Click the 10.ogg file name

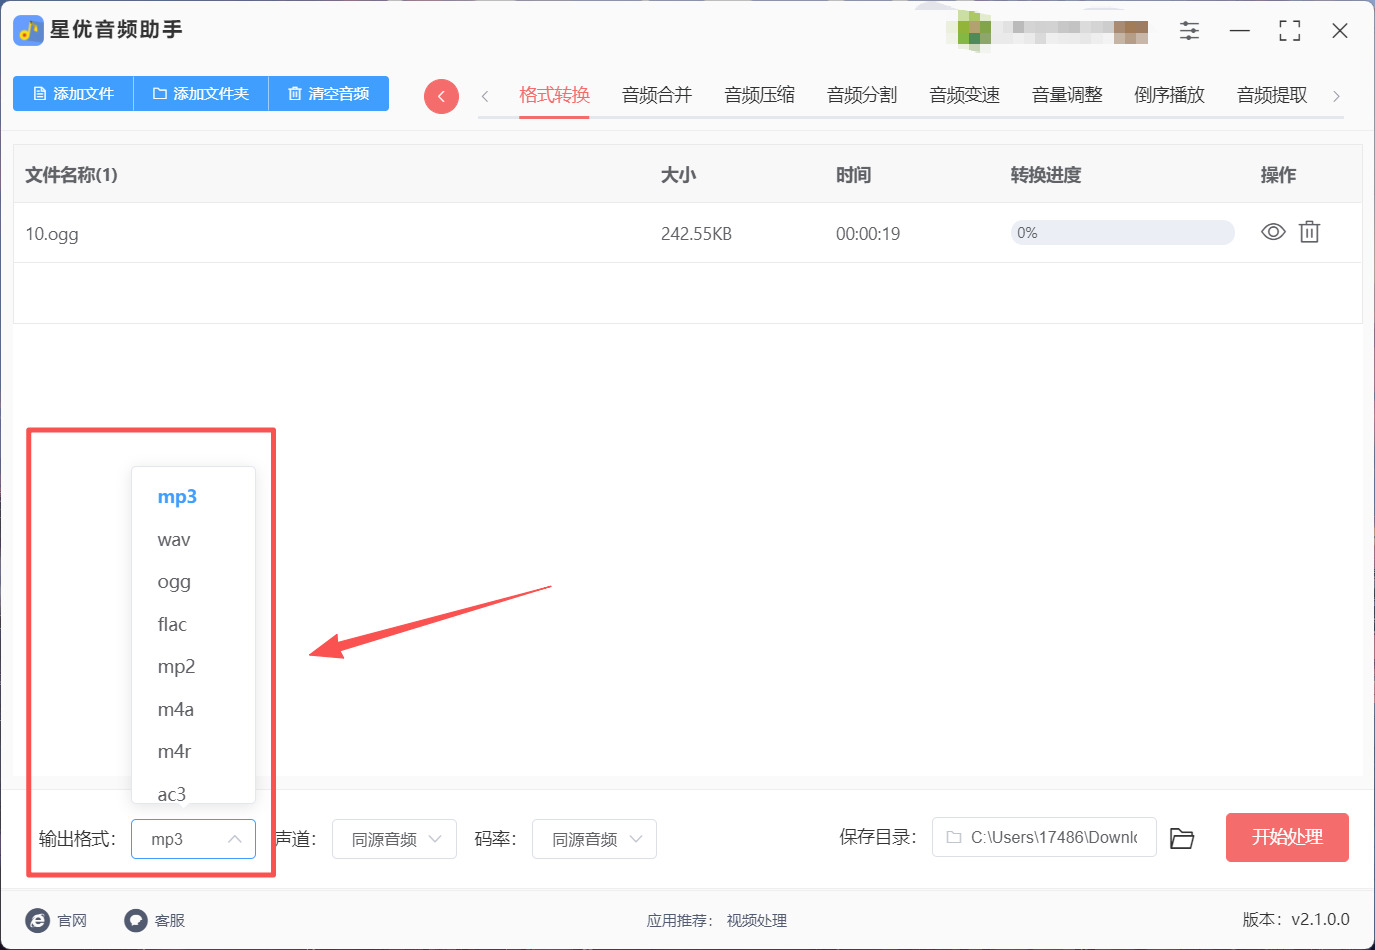pos(52,234)
